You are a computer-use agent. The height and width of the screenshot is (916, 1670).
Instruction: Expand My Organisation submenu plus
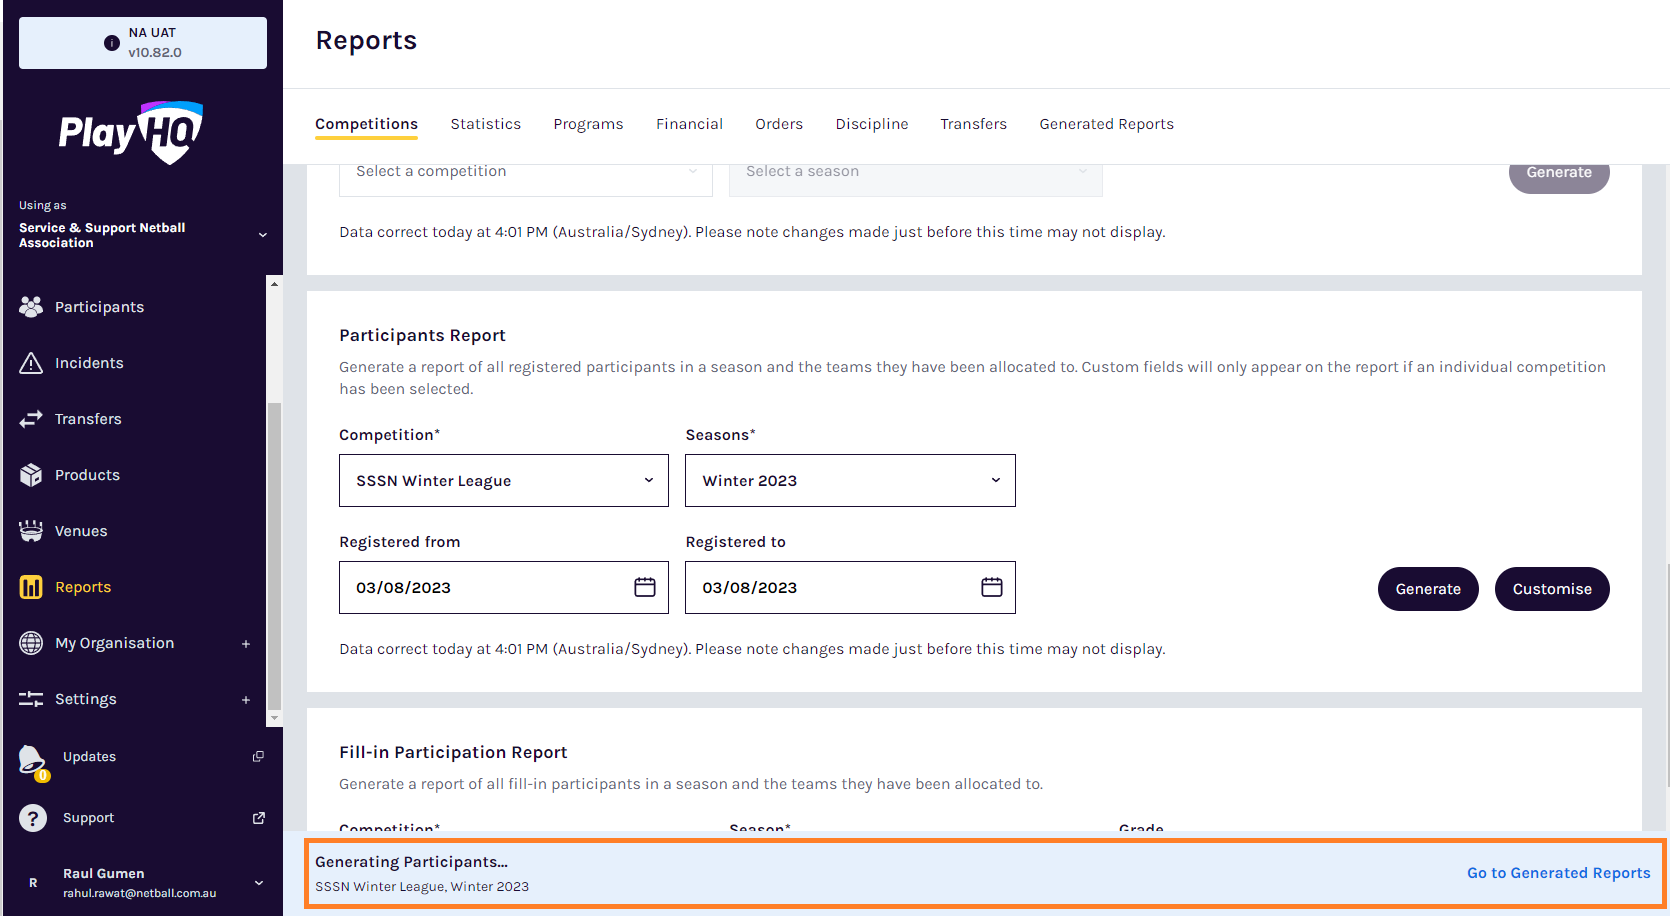pos(246,644)
